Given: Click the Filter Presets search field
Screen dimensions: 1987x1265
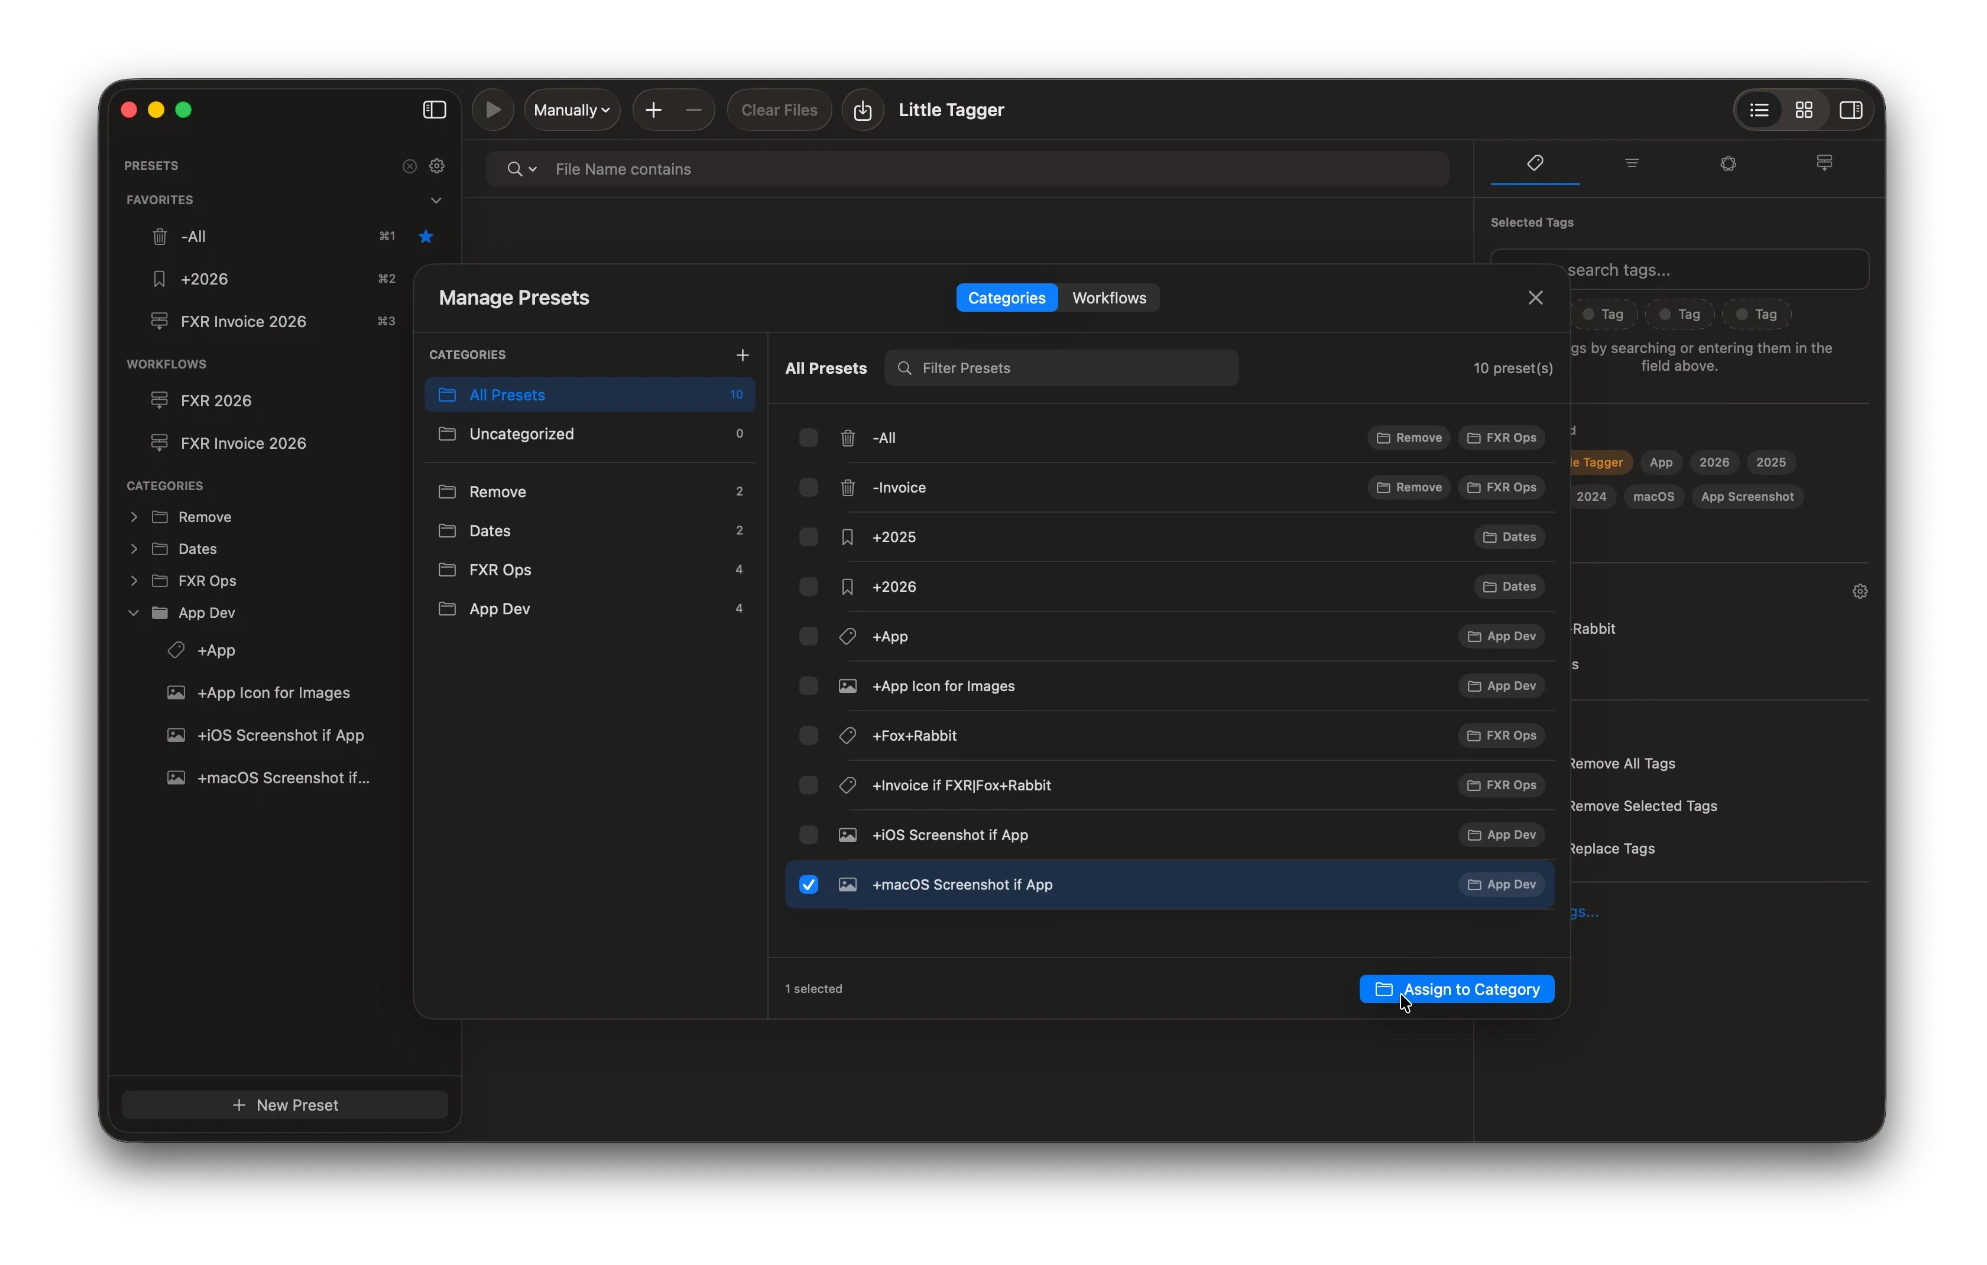Looking at the screenshot, I should point(1061,368).
